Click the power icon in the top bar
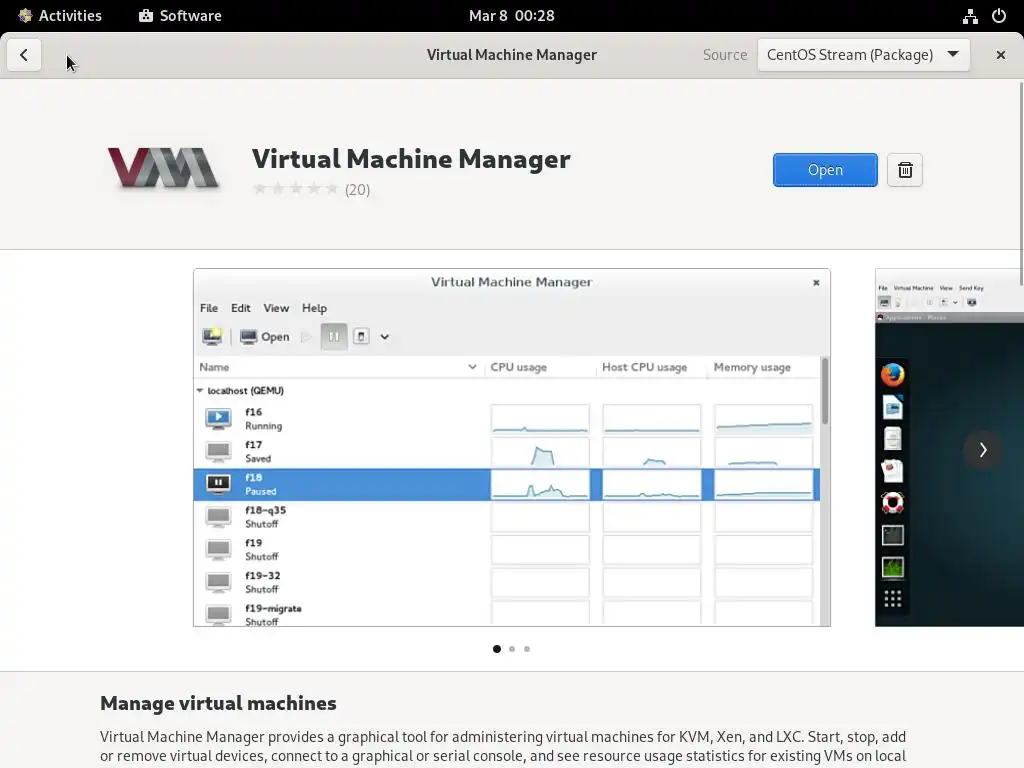Image resolution: width=1024 pixels, height=768 pixels. [x=999, y=16]
